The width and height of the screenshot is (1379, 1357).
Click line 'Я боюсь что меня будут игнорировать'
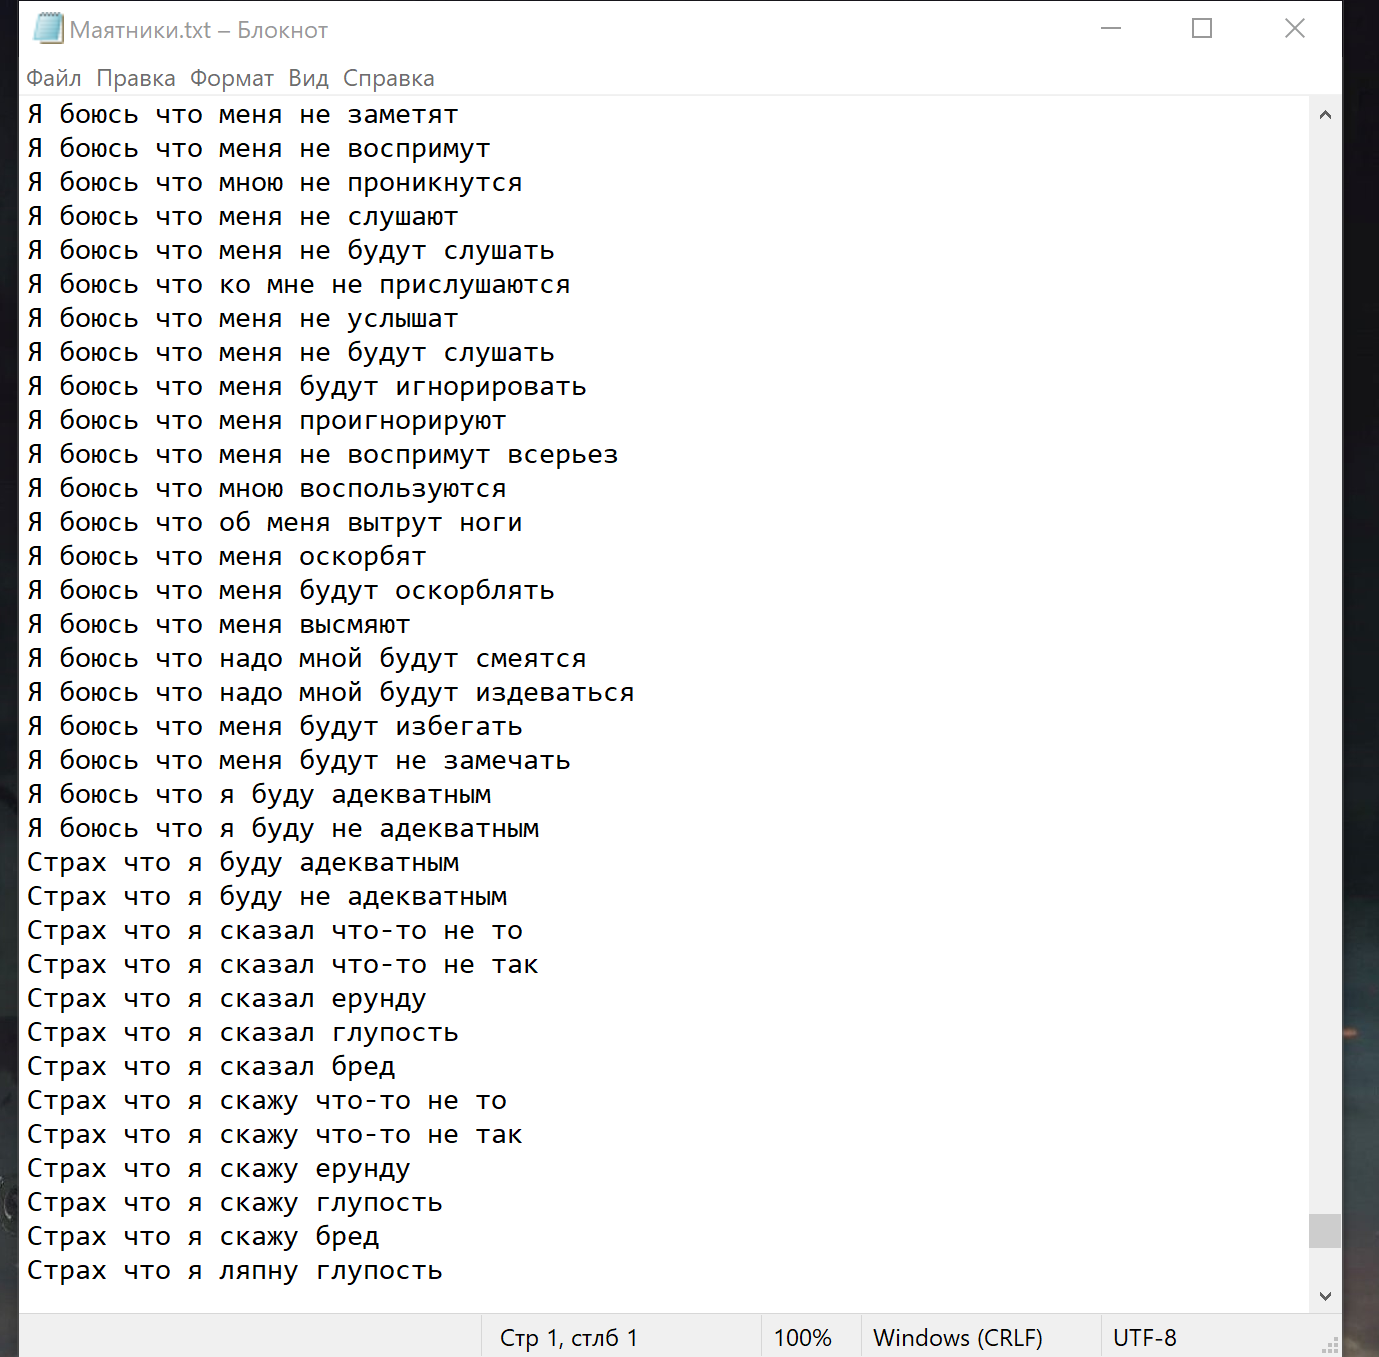click(x=307, y=387)
